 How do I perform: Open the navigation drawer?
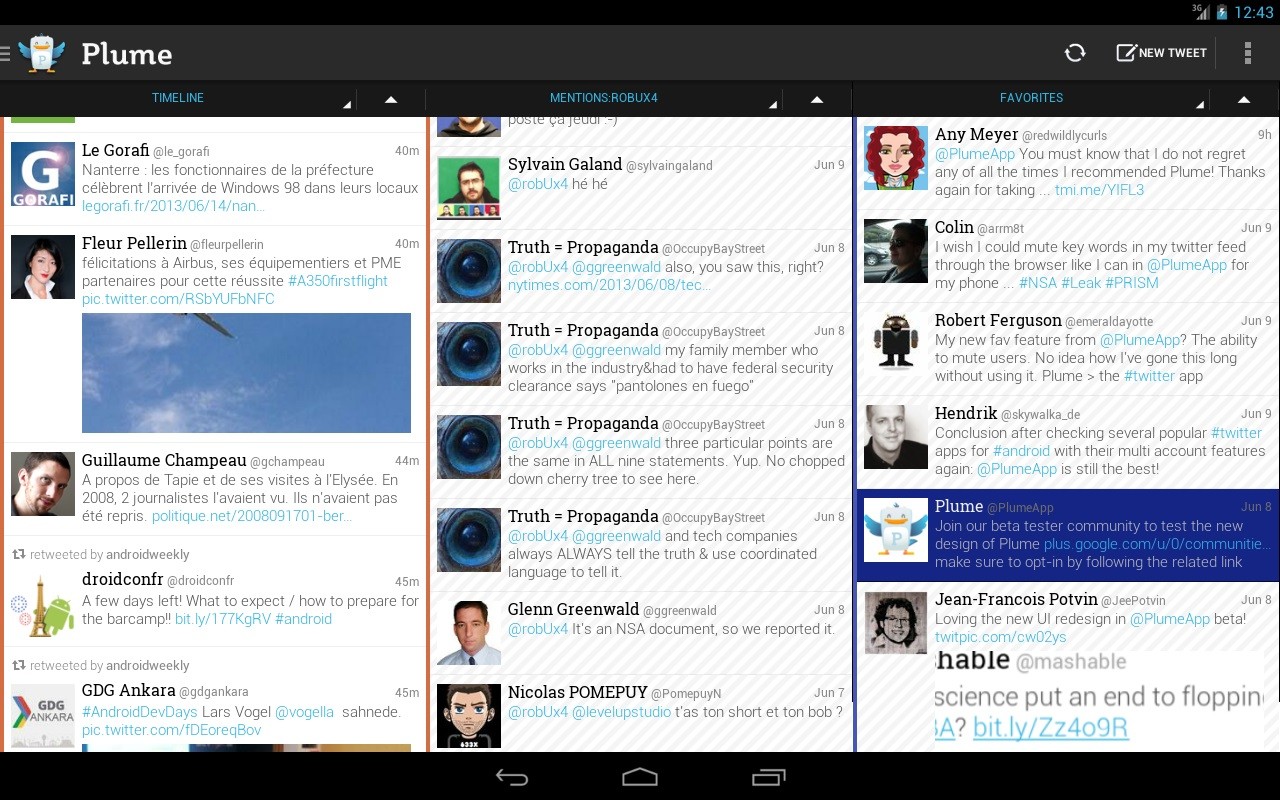point(9,53)
